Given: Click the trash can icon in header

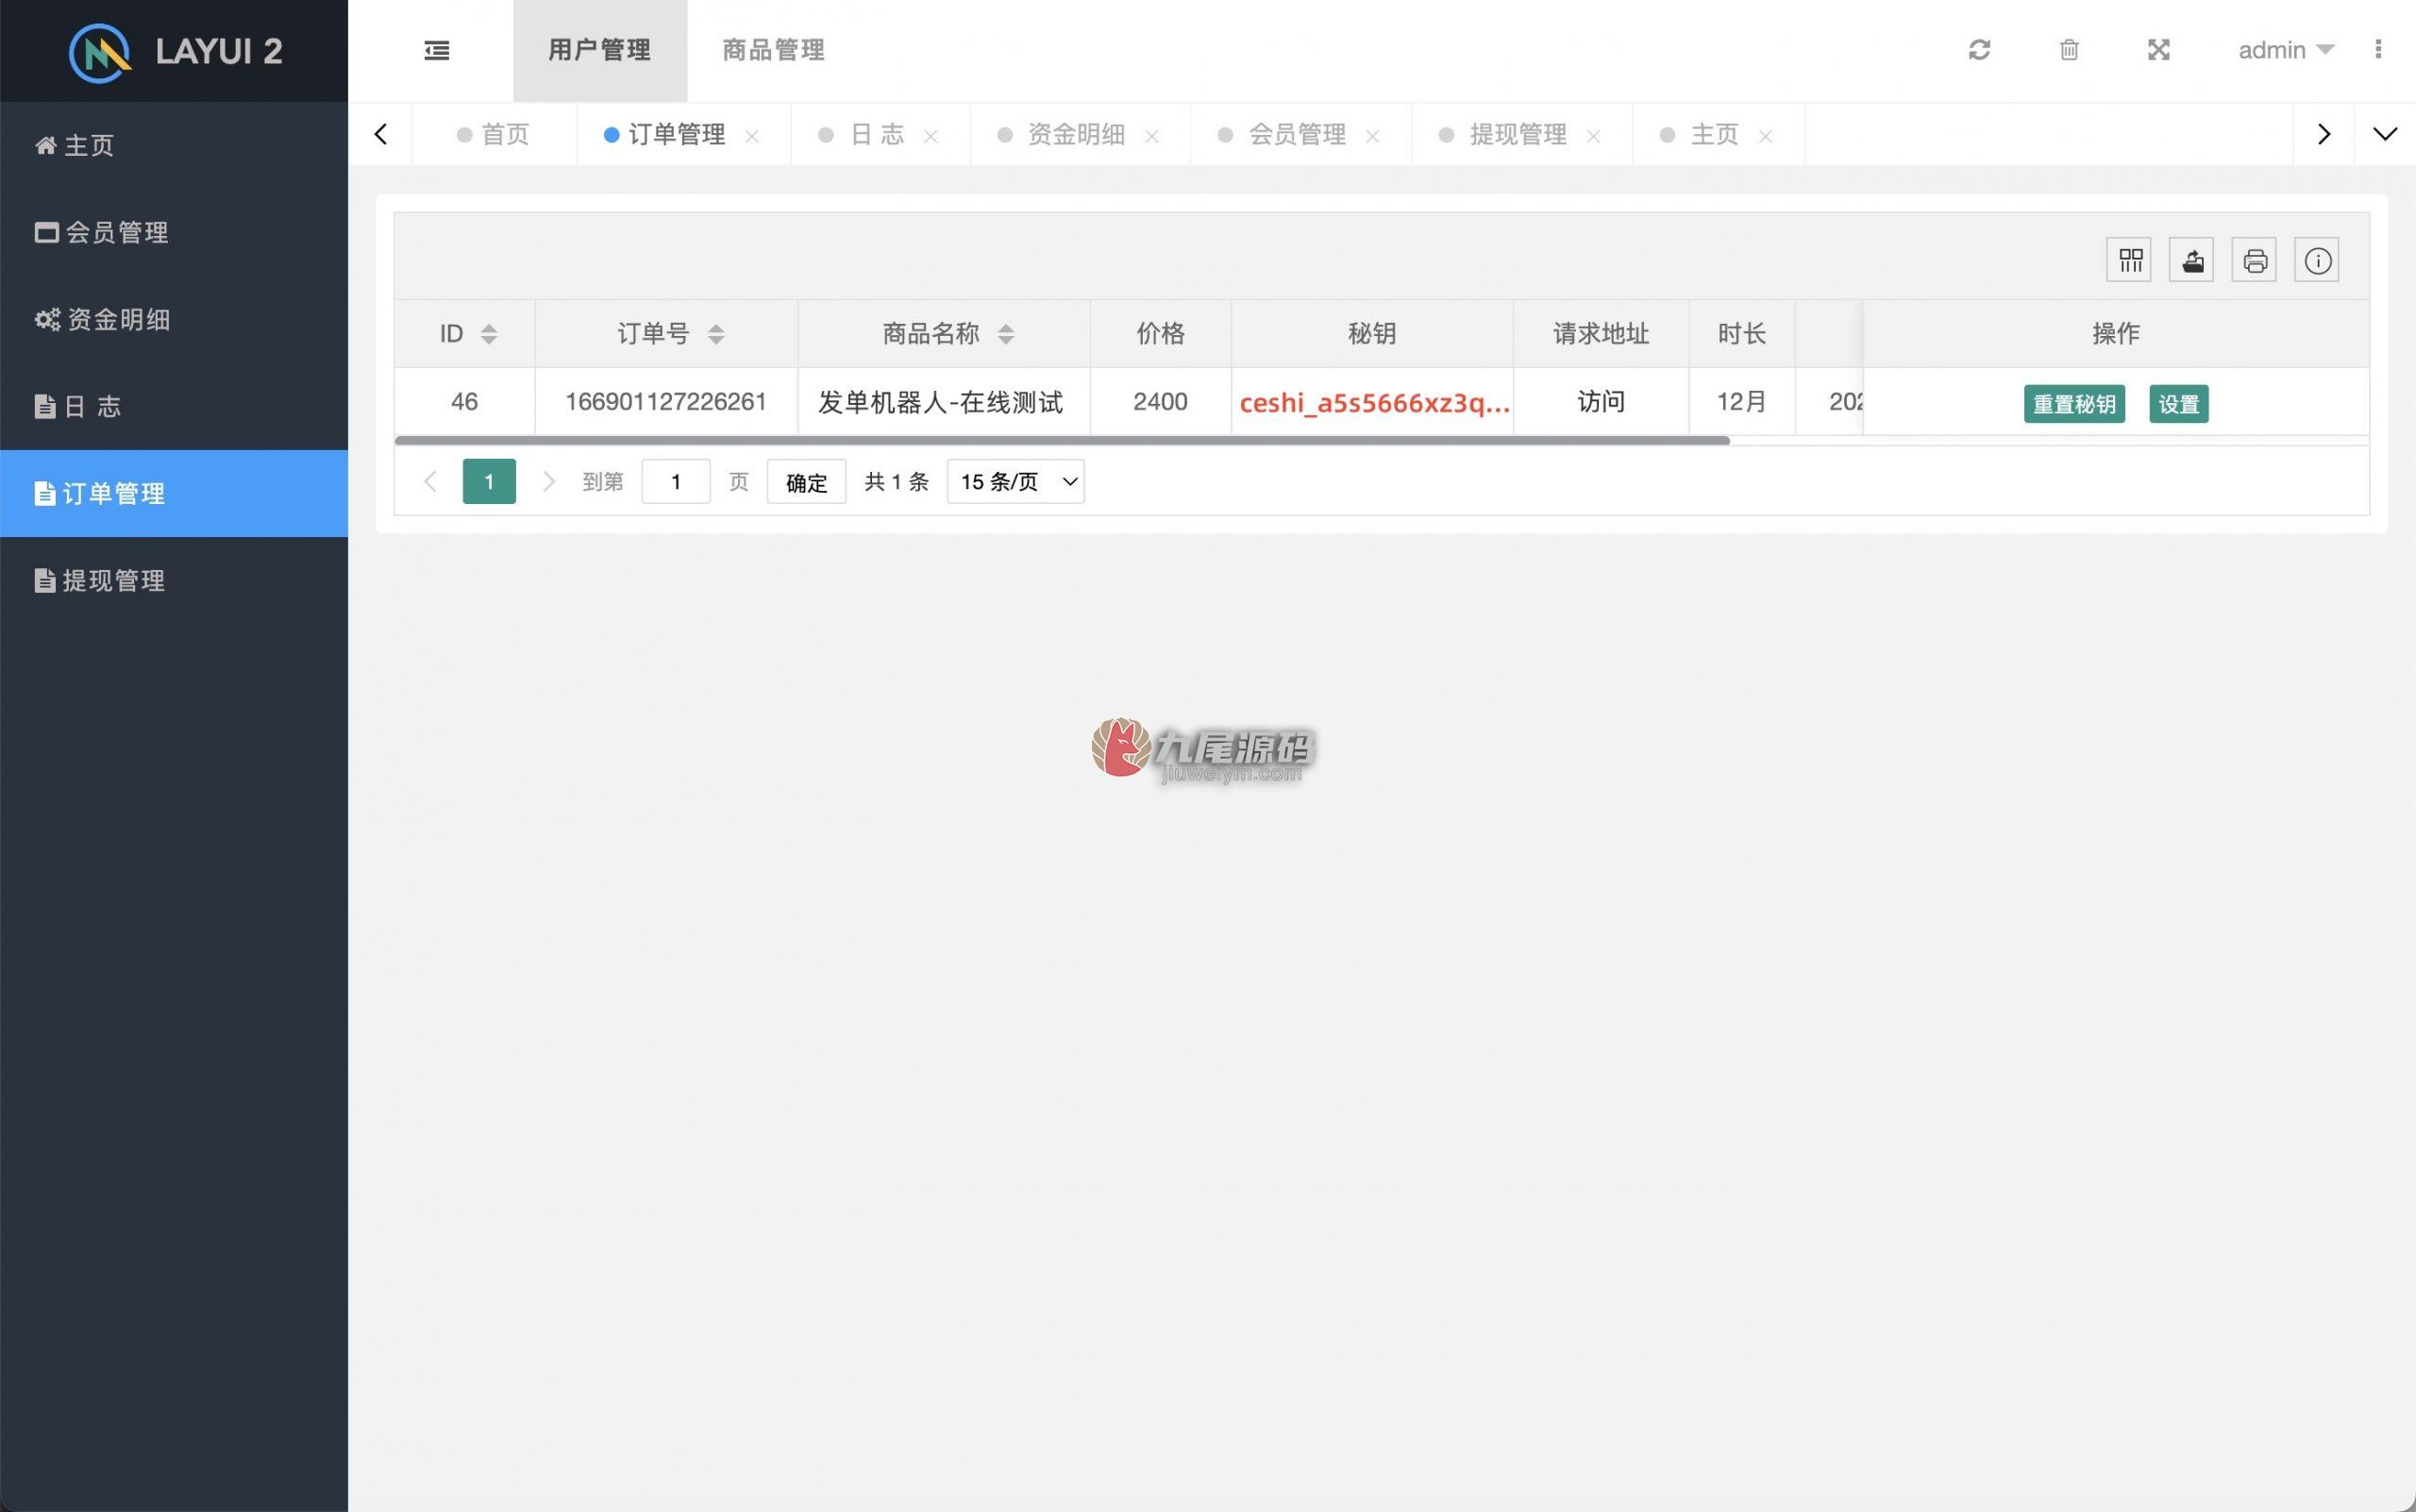Looking at the screenshot, I should coord(2069,50).
